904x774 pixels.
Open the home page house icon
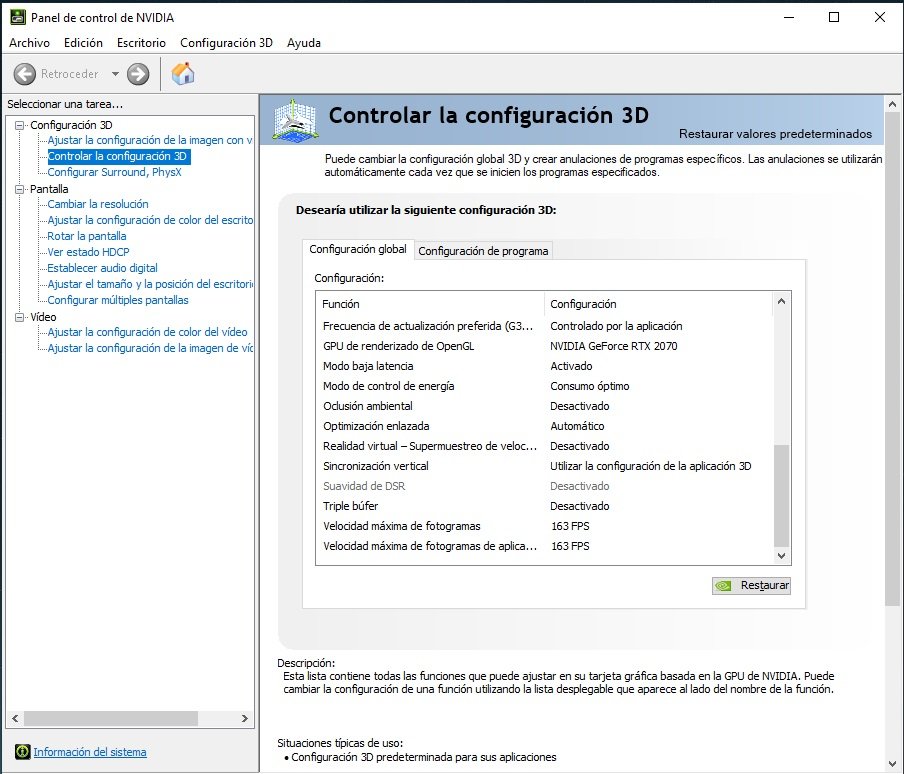(x=183, y=74)
